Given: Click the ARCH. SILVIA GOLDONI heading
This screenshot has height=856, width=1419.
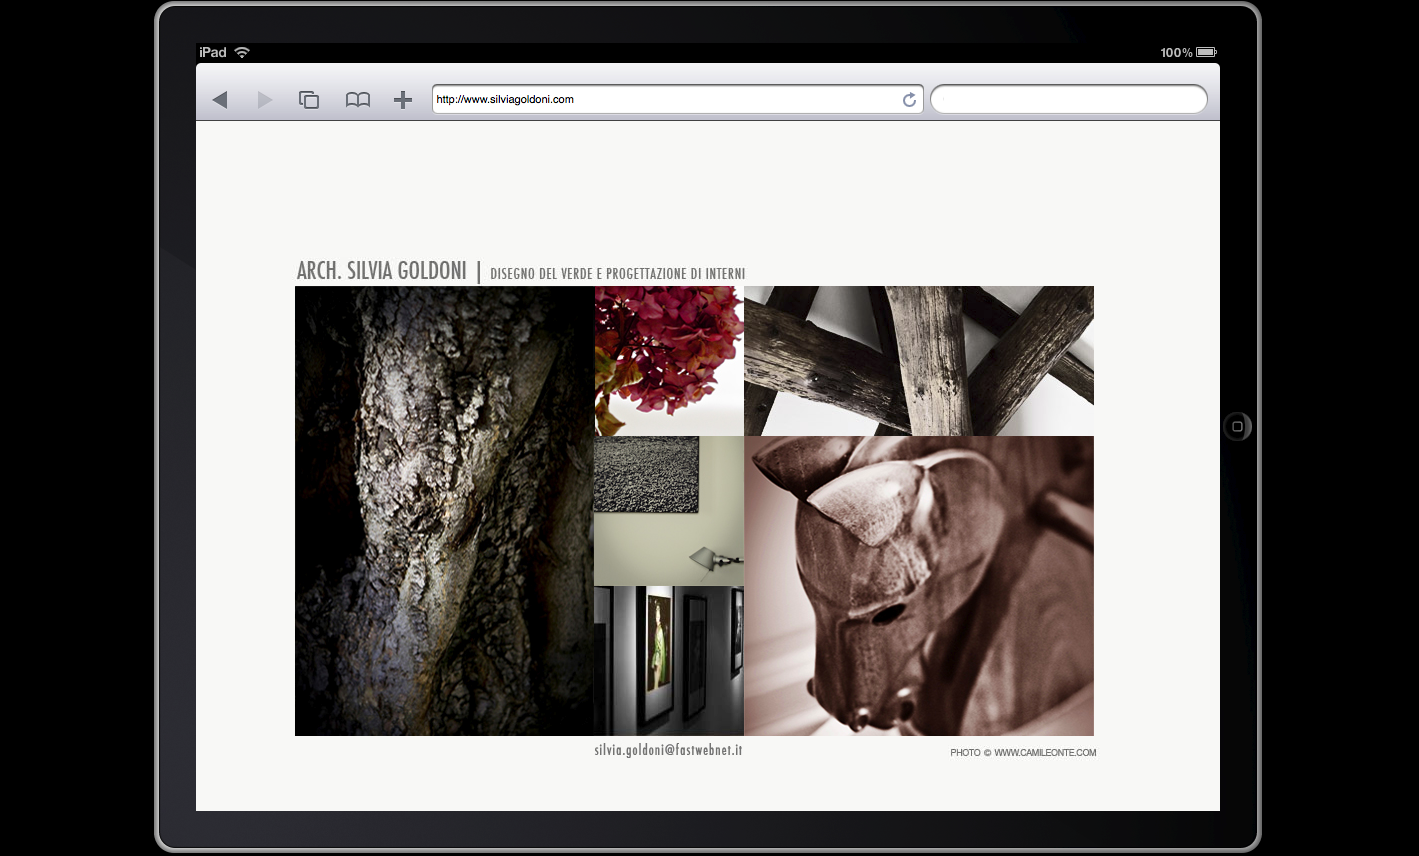Looking at the screenshot, I should (382, 271).
